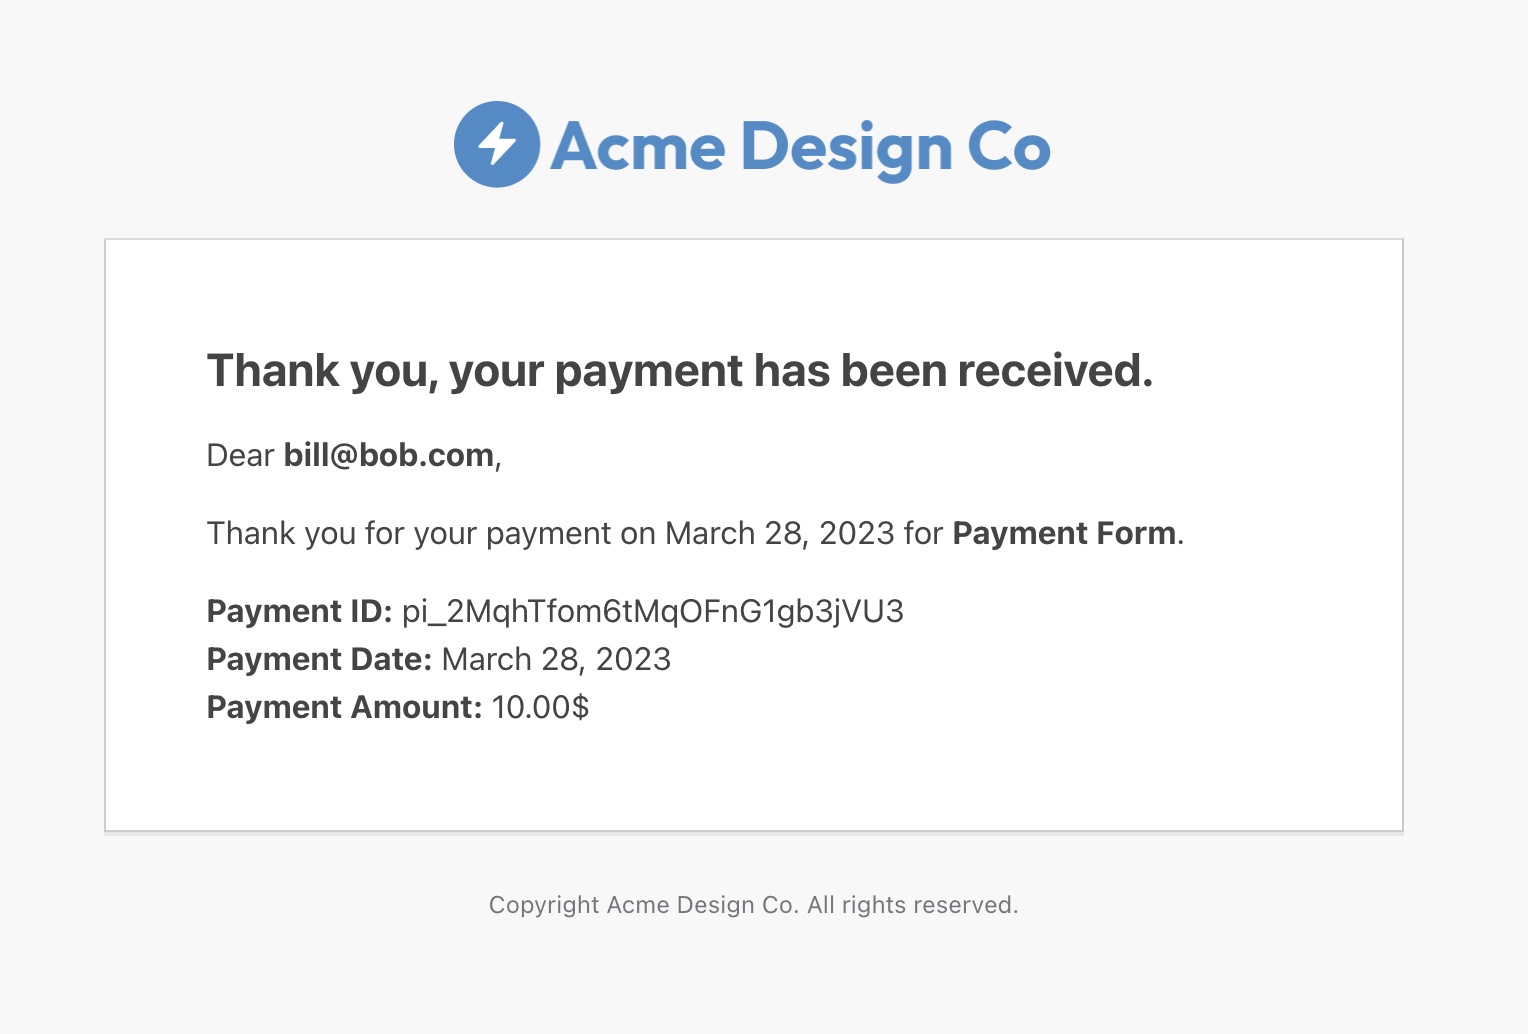The height and width of the screenshot is (1034, 1528).
Task: Click the Thank you for your payment sentence
Action: point(695,534)
